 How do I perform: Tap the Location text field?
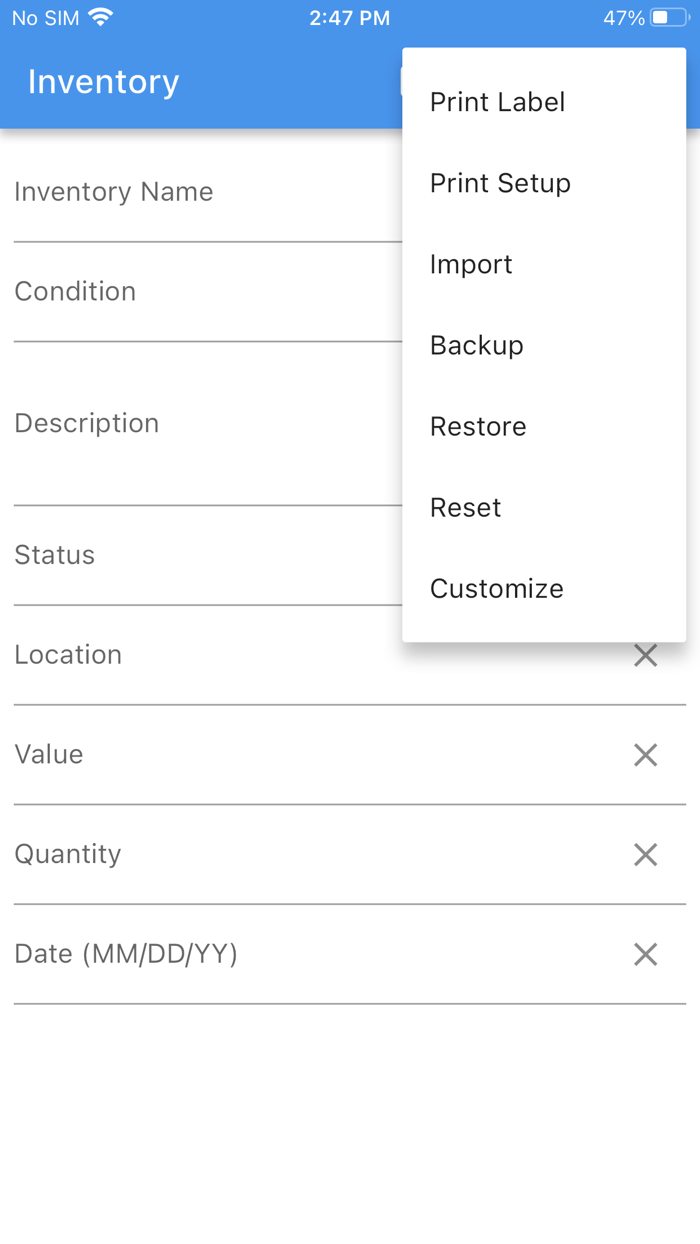click(x=300, y=656)
